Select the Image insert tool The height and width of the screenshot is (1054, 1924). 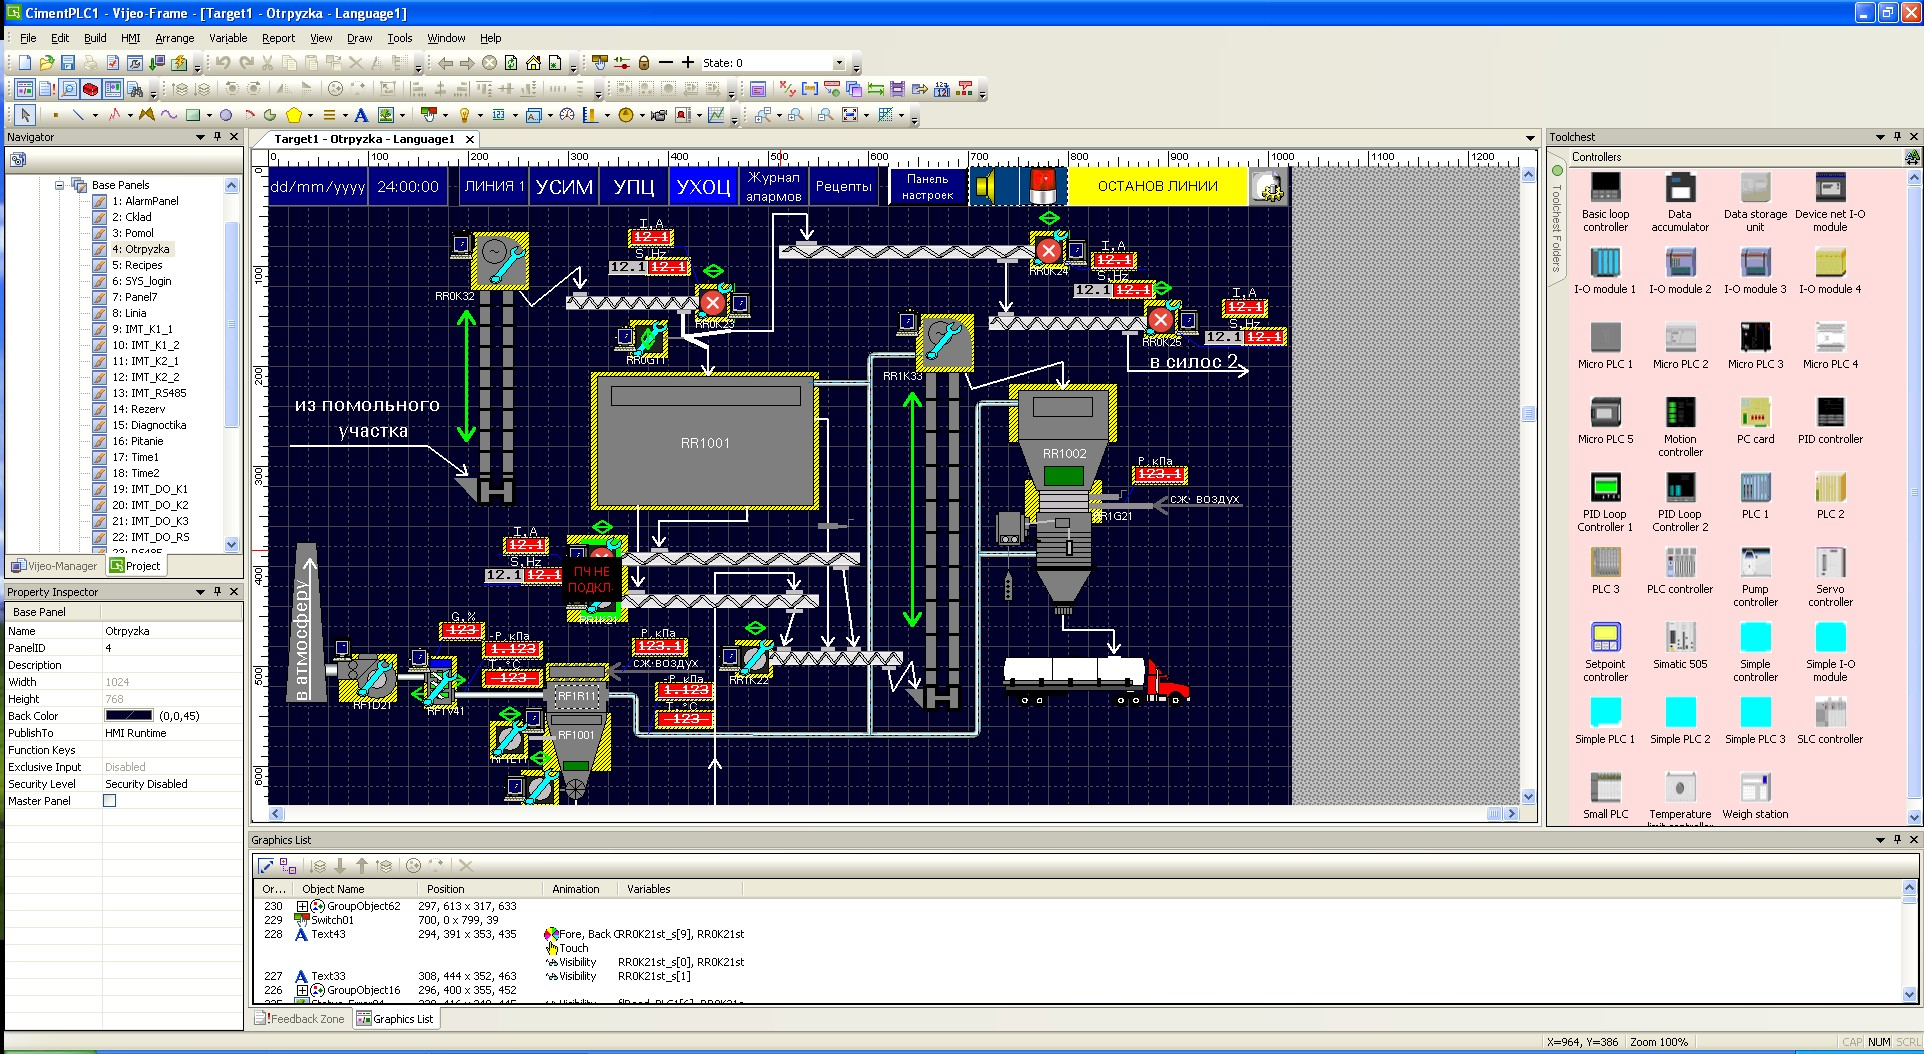point(386,115)
